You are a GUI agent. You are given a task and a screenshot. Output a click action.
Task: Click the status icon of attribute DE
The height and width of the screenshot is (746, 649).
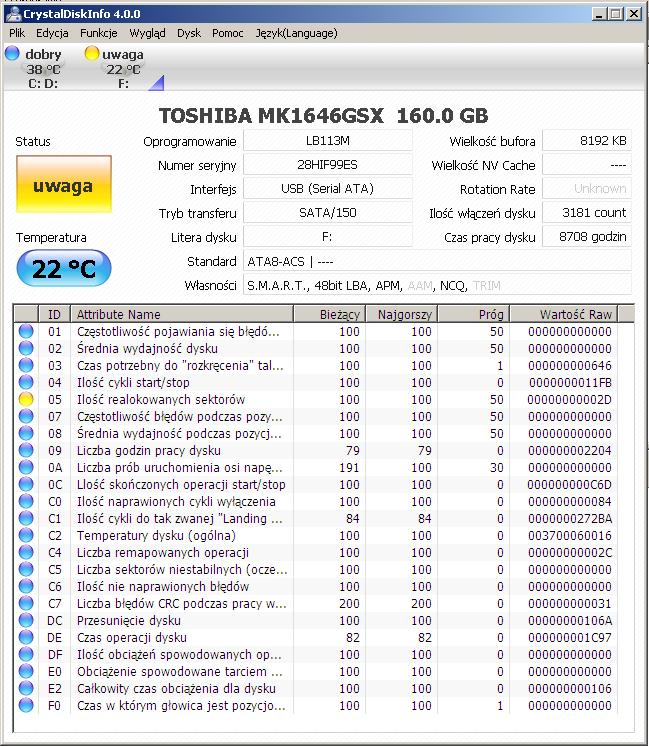(26, 638)
